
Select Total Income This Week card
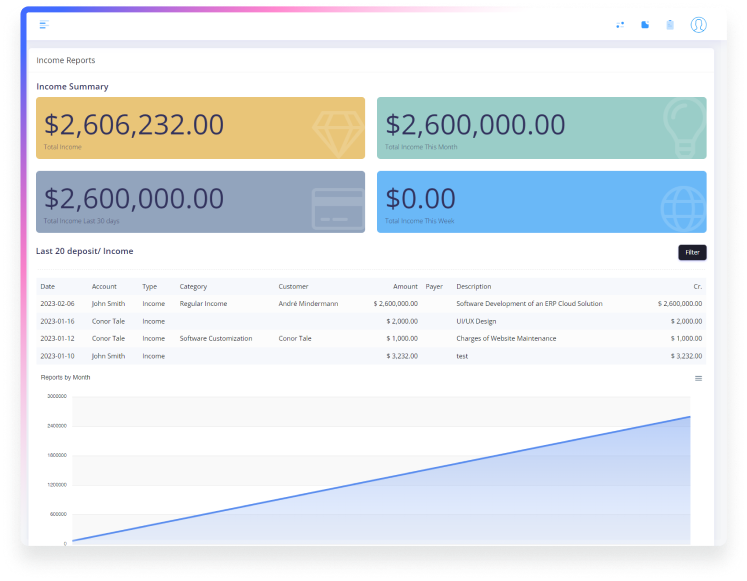pyautogui.click(x=541, y=202)
